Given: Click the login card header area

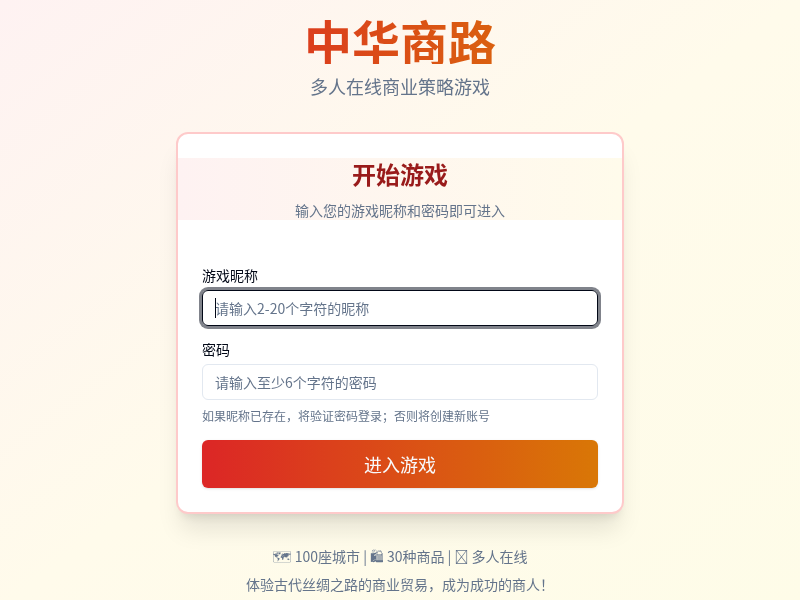Looking at the screenshot, I should point(400,190).
